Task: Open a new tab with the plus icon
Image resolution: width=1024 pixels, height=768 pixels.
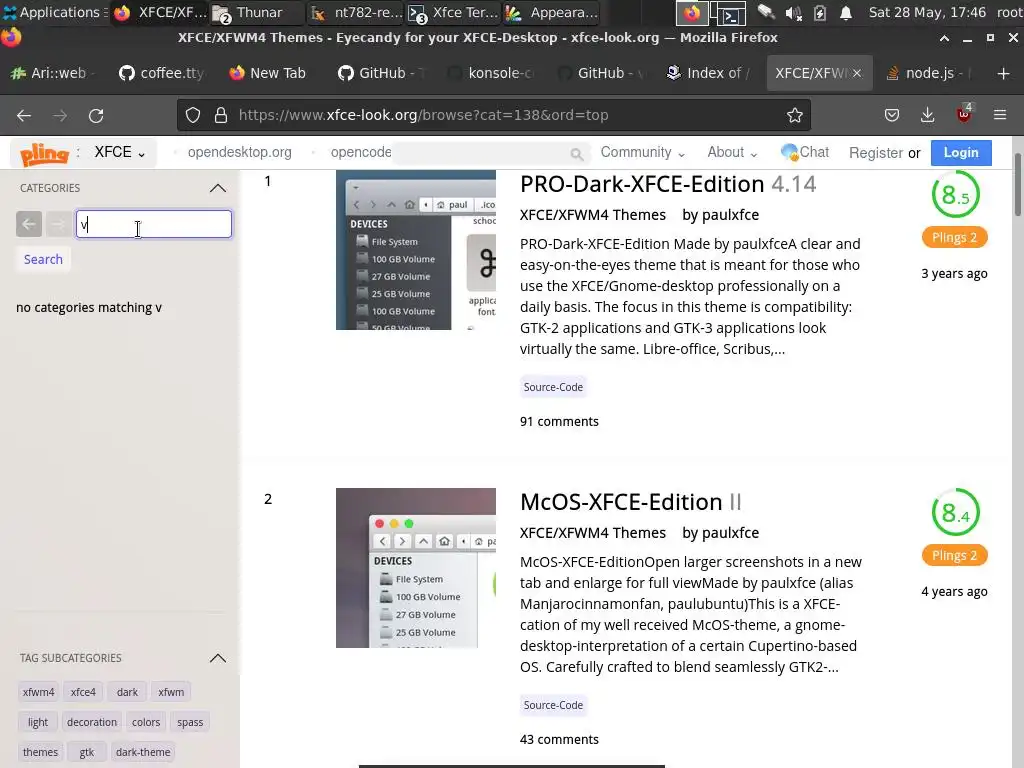Action: [x=1004, y=74]
